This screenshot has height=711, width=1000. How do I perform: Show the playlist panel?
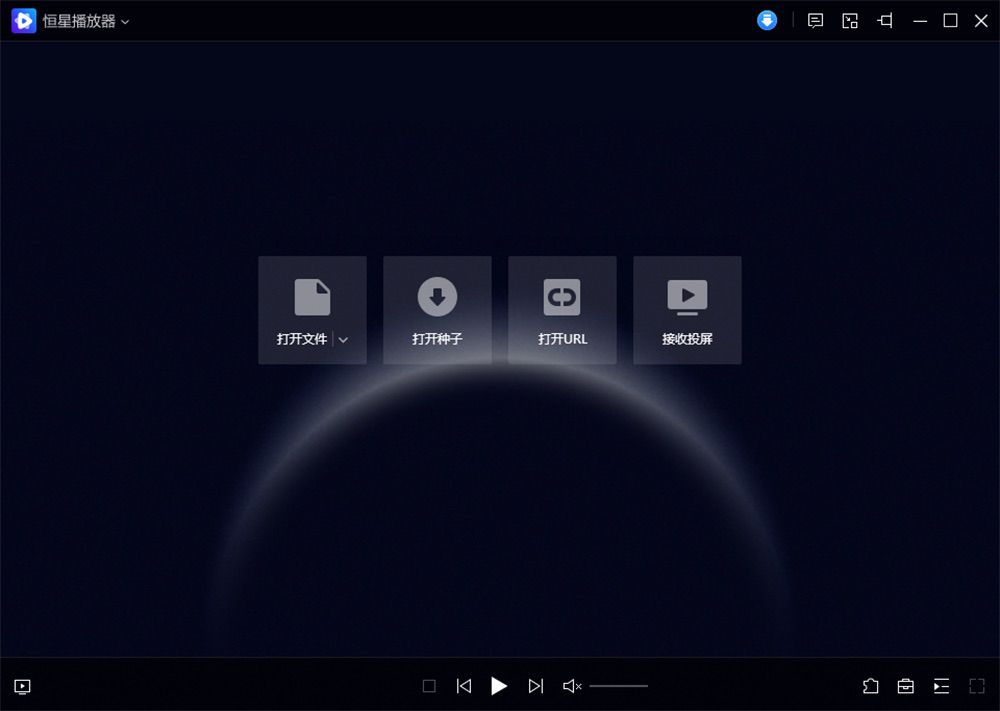(941, 686)
